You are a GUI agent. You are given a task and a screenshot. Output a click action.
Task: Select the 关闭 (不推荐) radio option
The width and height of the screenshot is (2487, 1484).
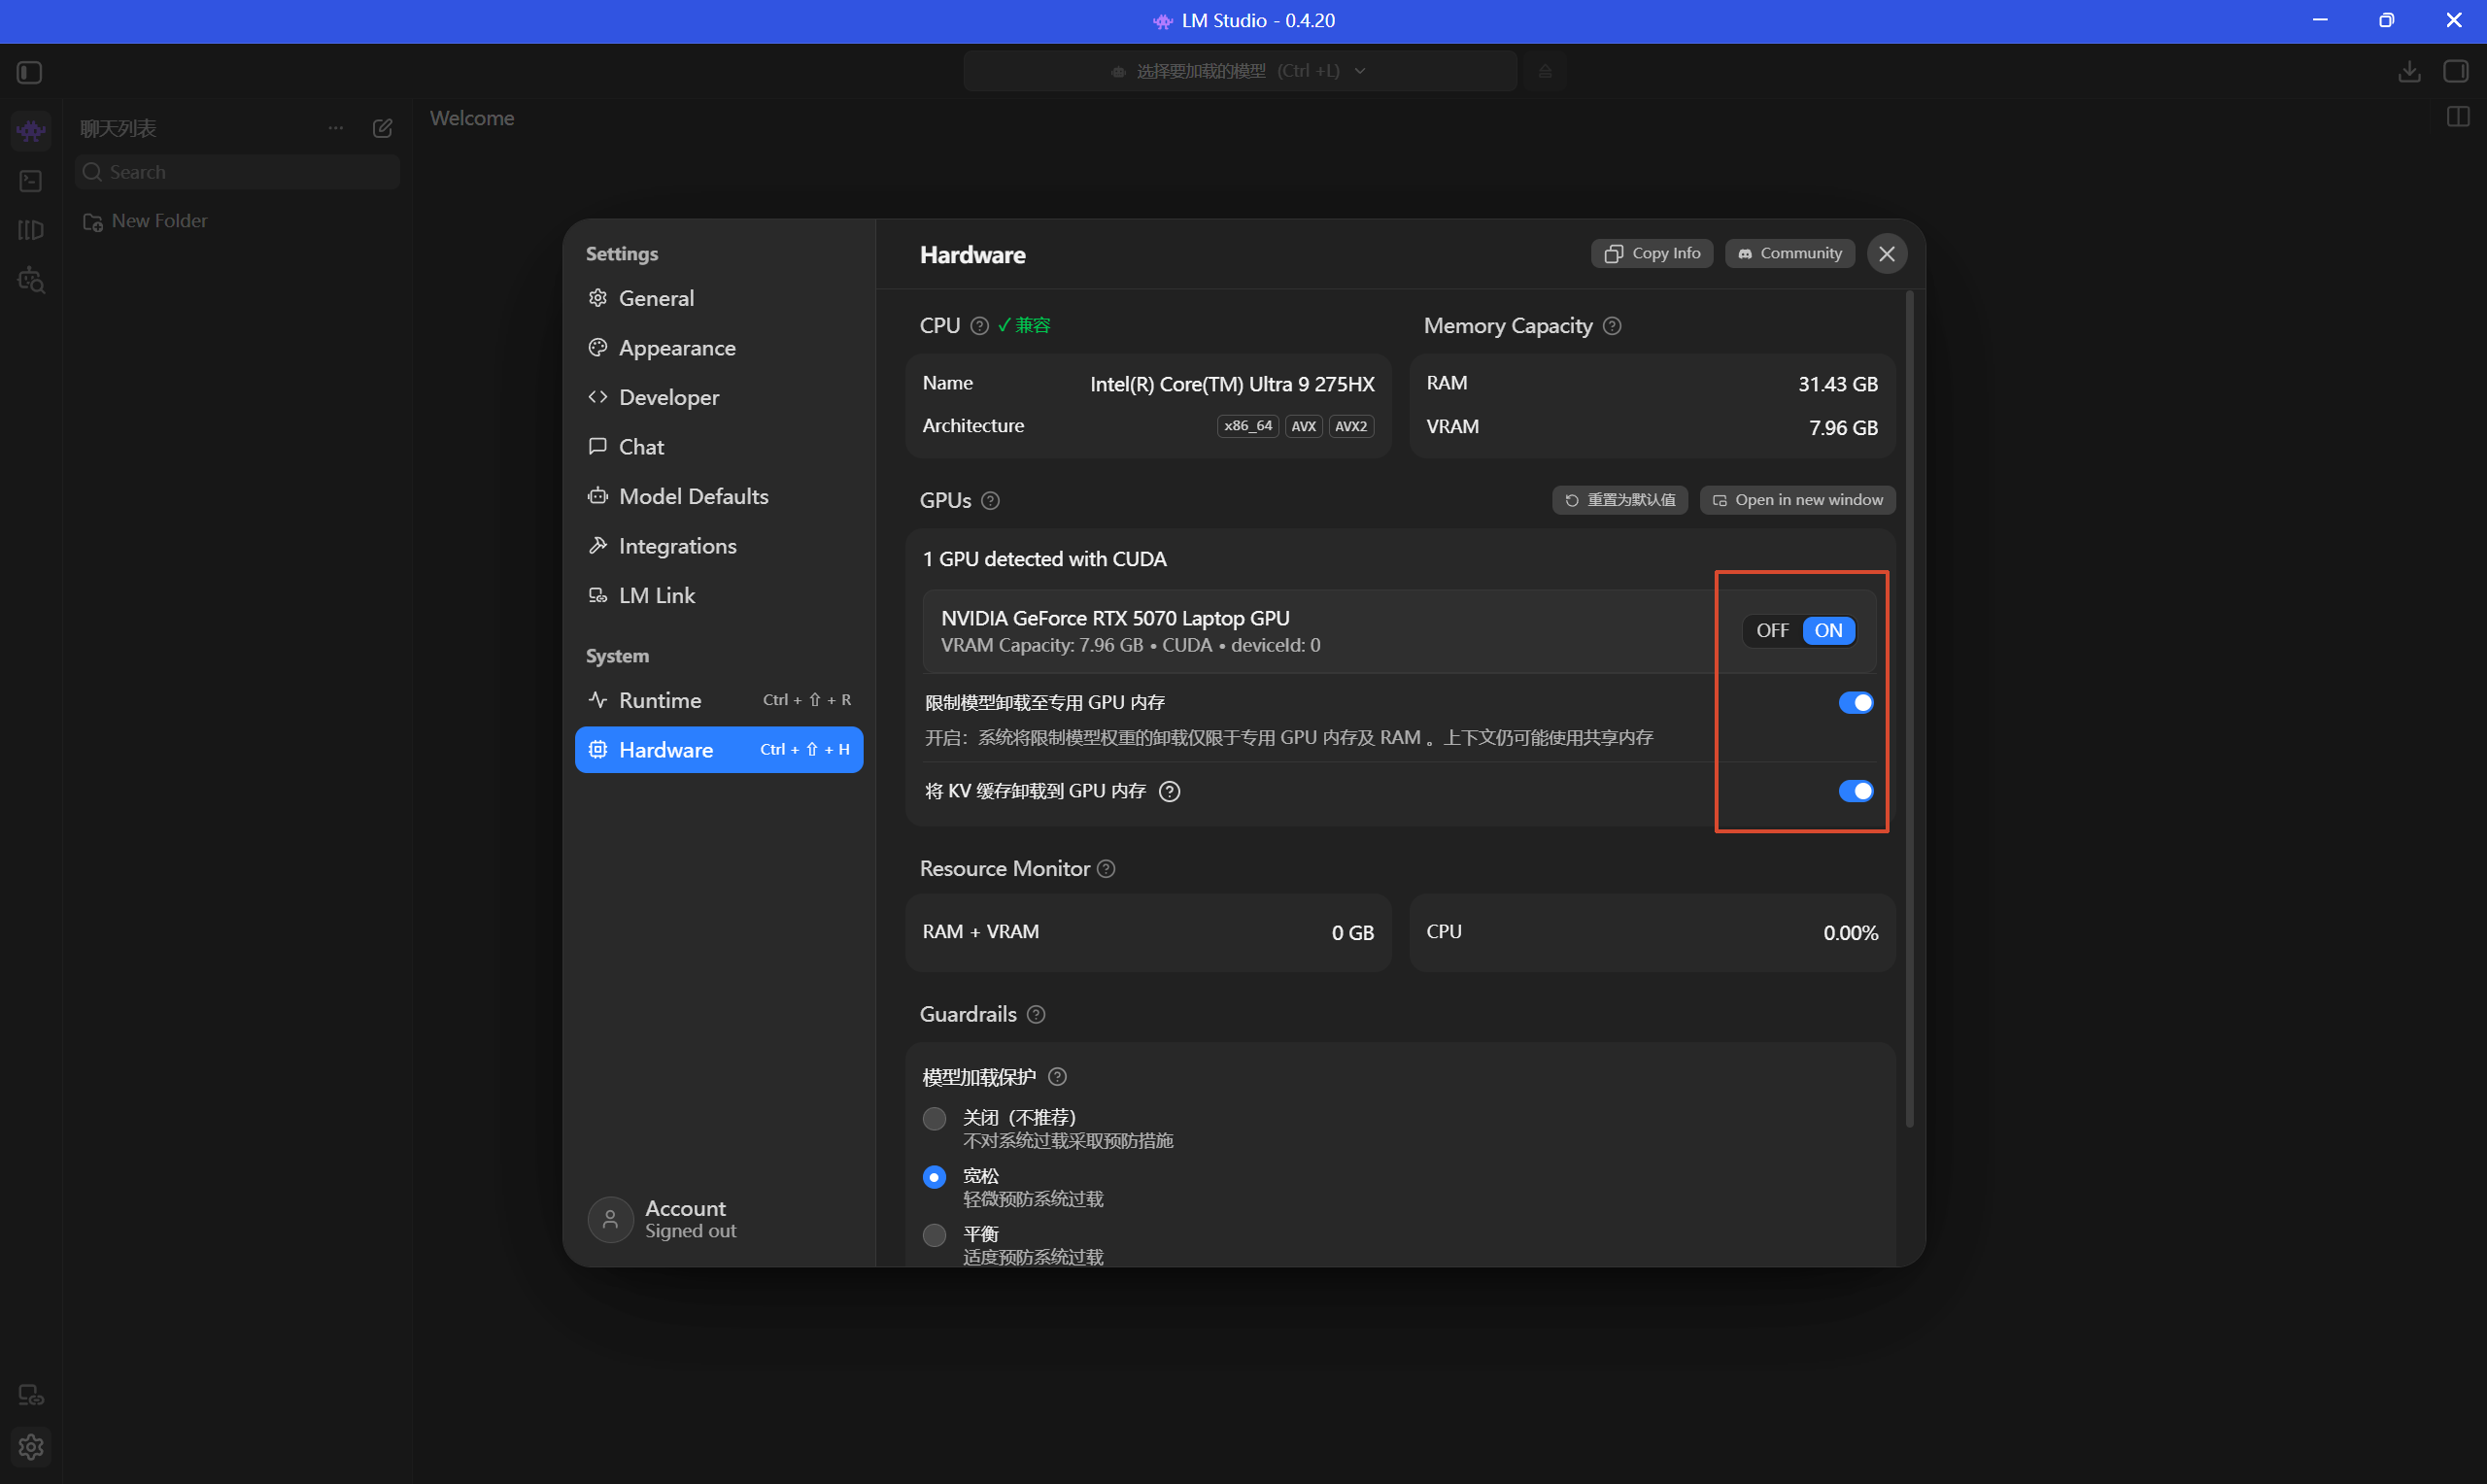[x=934, y=1119]
